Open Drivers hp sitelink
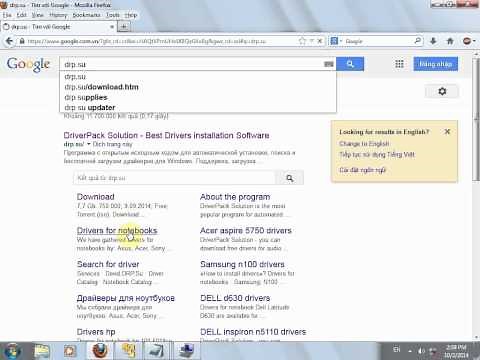Image resolution: width=480 pixels, height=360 pixels. [x=96, y=332]
